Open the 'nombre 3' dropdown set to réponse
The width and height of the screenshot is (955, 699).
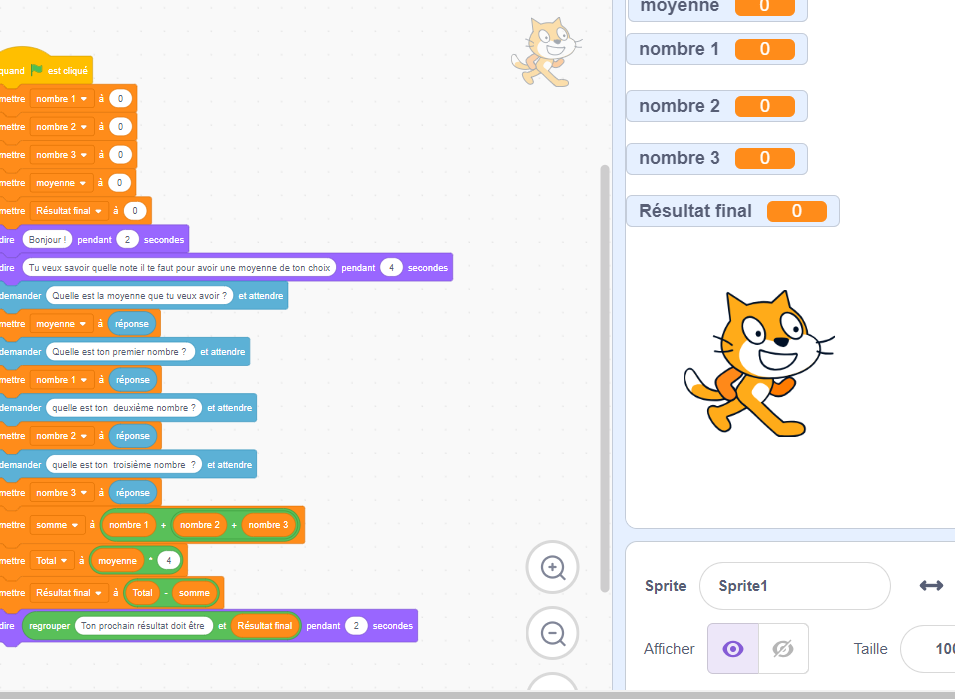(x=62, y=493)
